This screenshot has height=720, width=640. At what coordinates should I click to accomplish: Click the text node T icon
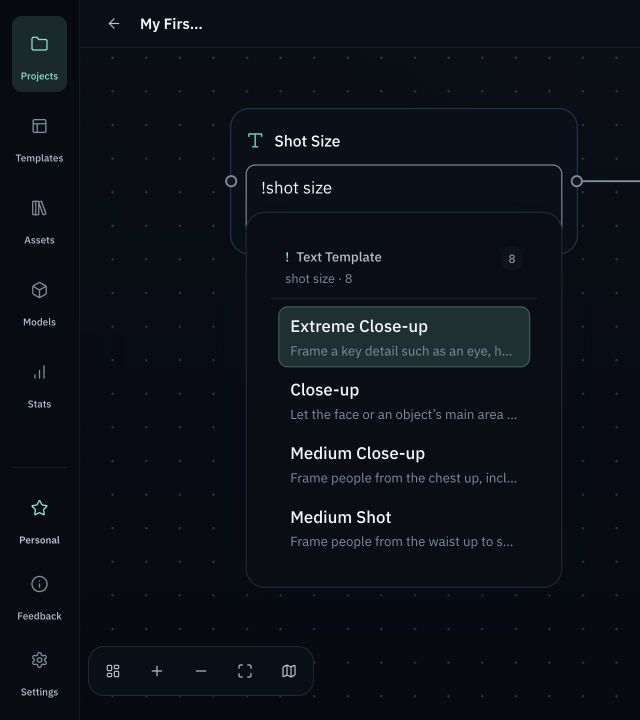coord(255,141)
